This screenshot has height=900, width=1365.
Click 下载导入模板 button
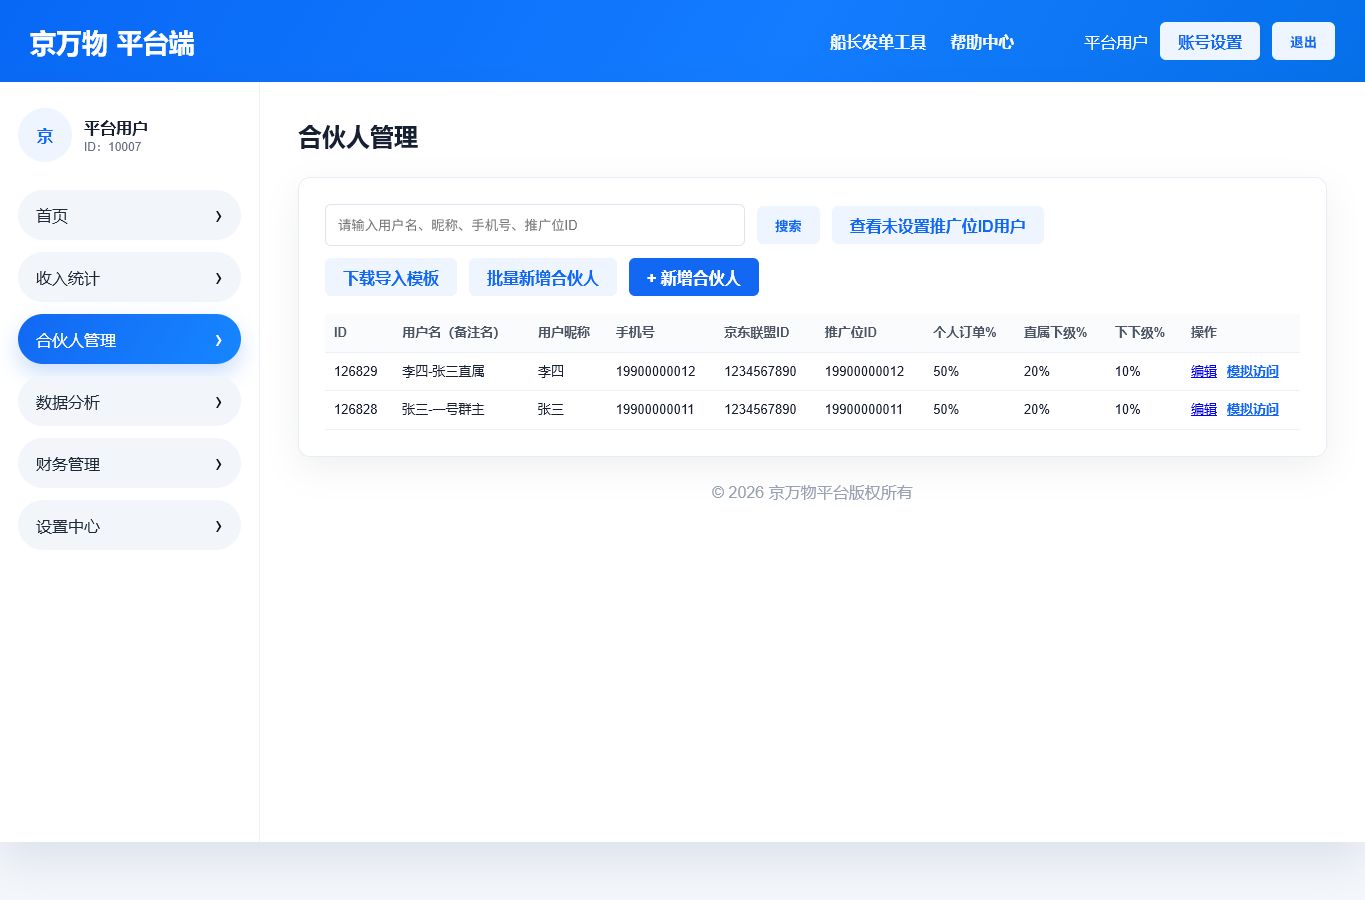[391, 277]
